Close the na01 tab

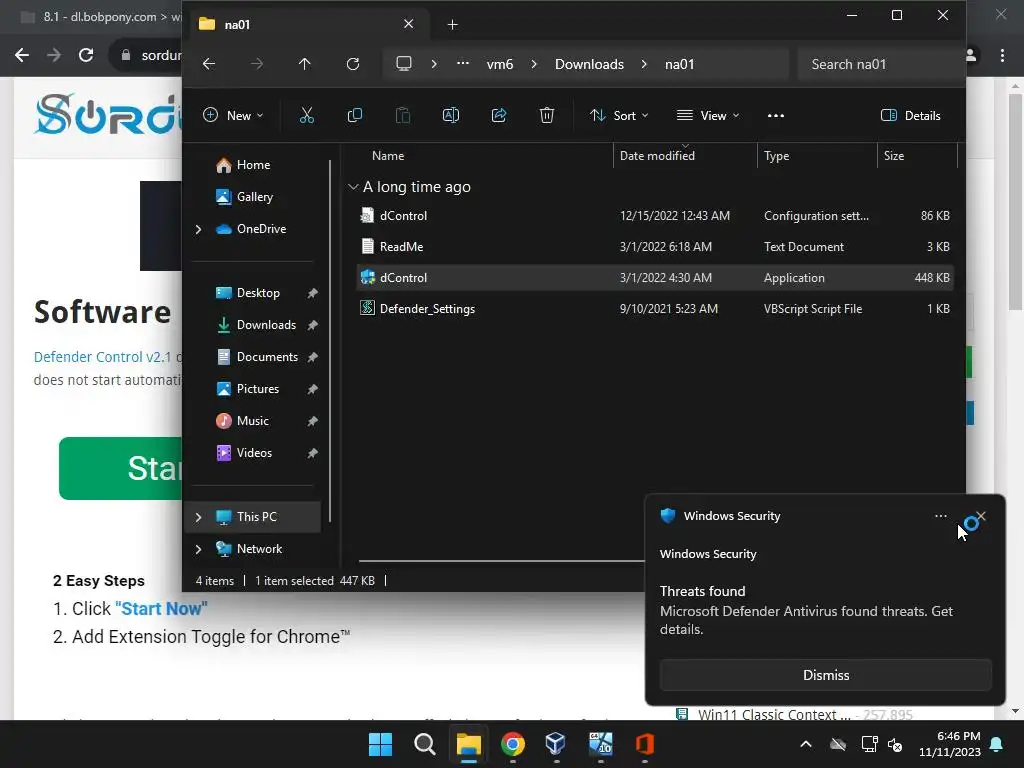[409, 24]
